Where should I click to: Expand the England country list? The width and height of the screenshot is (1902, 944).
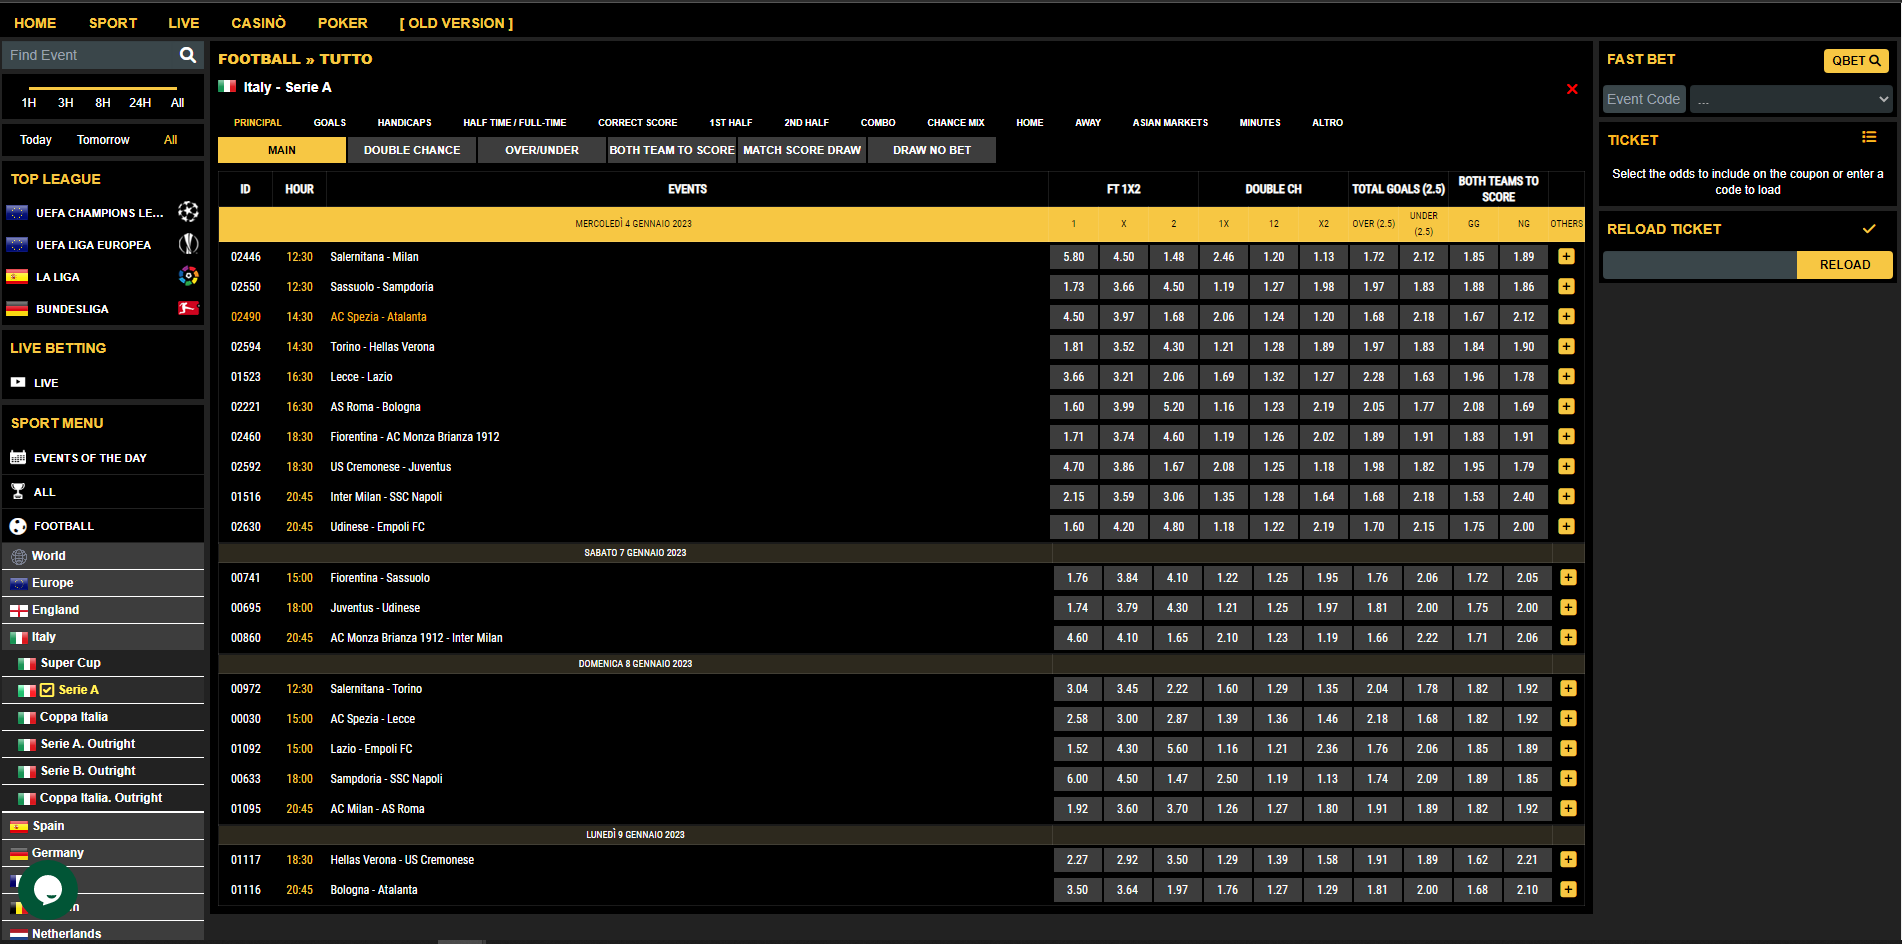(103, 610)
